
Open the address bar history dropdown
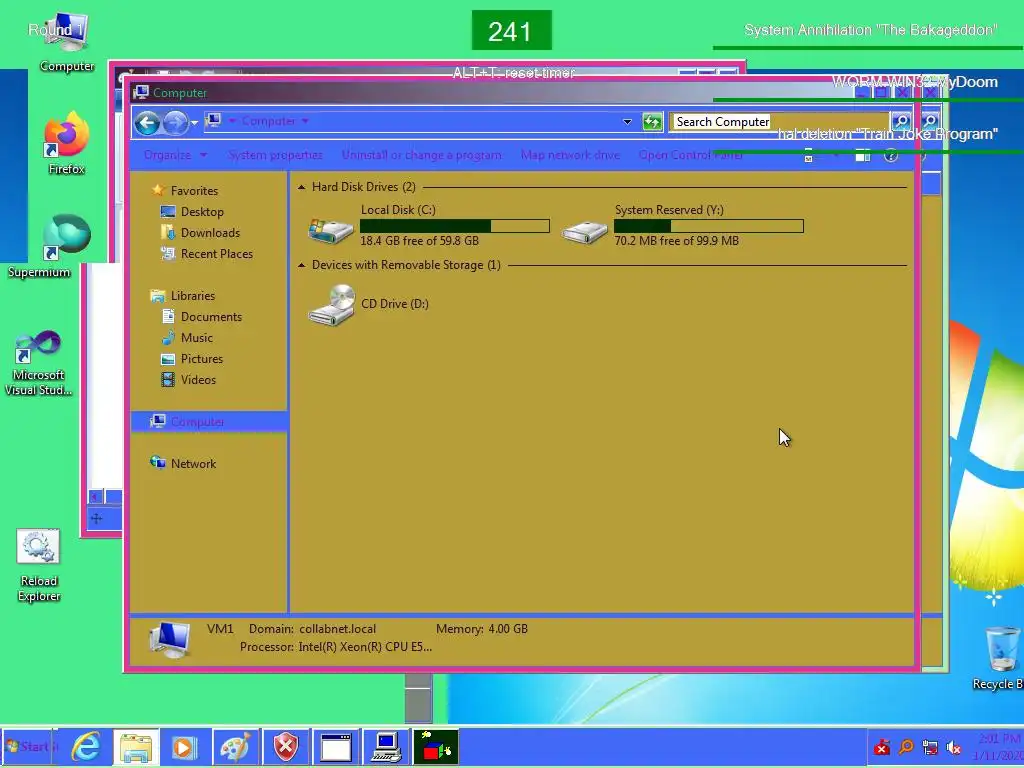(627, 121)
